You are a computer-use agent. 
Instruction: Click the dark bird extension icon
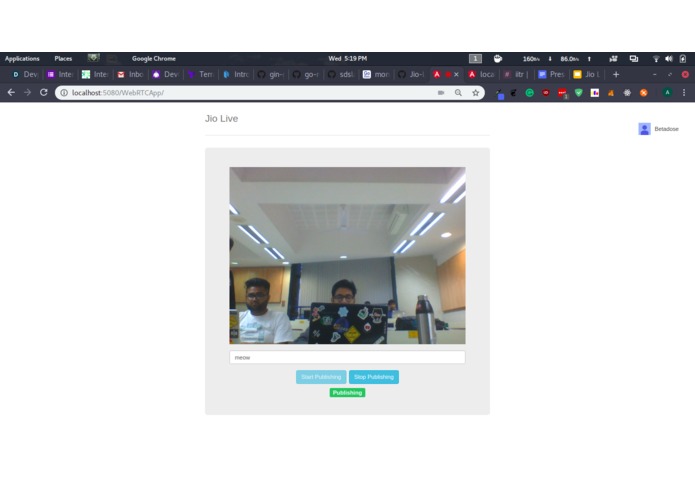513,93
